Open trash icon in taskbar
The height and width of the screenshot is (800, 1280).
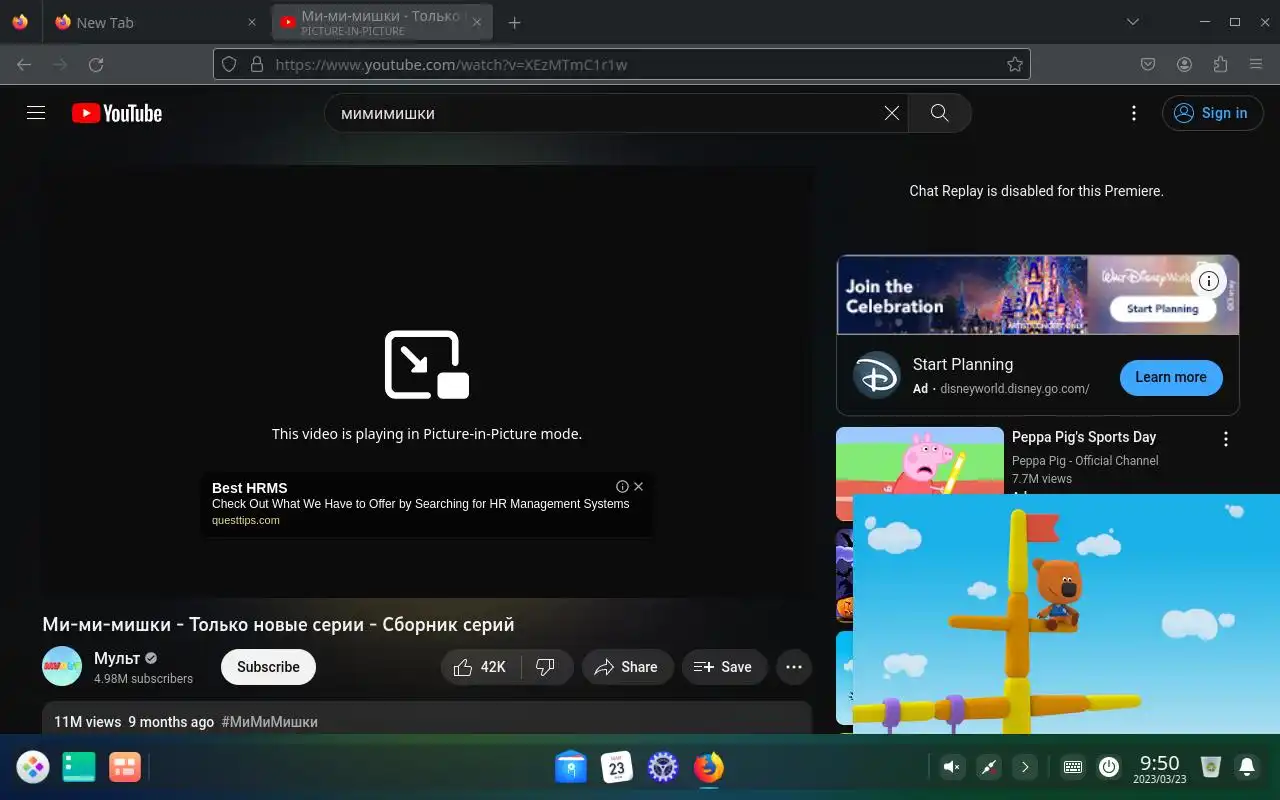1211,767
